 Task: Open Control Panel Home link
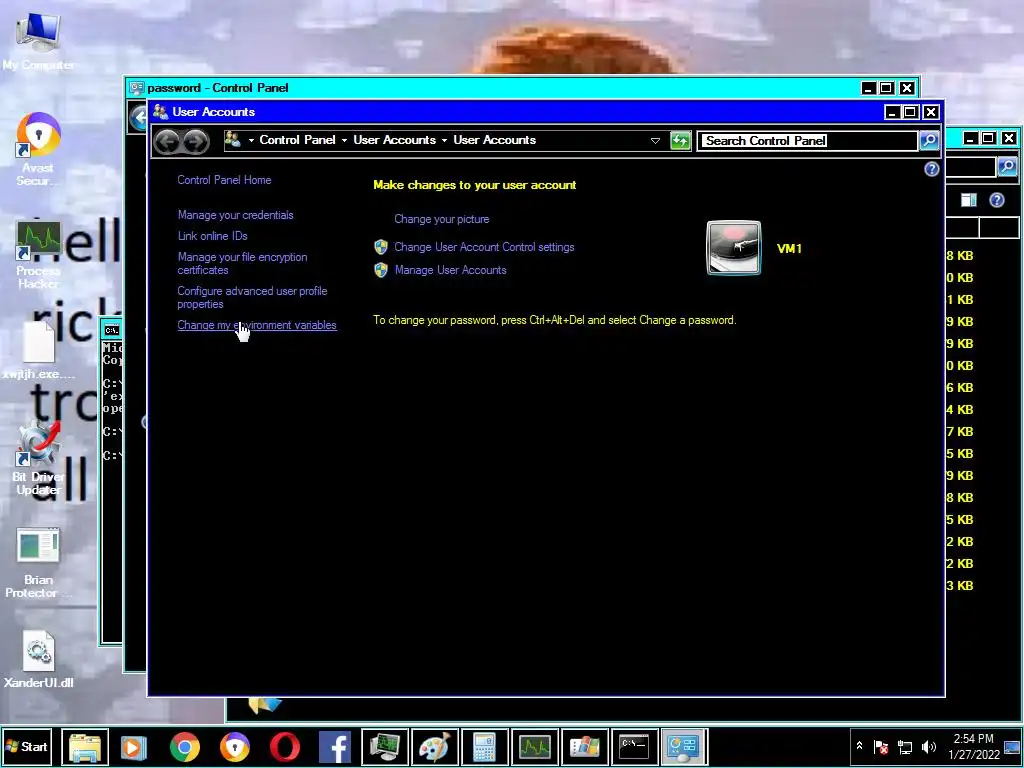(224, 180)
